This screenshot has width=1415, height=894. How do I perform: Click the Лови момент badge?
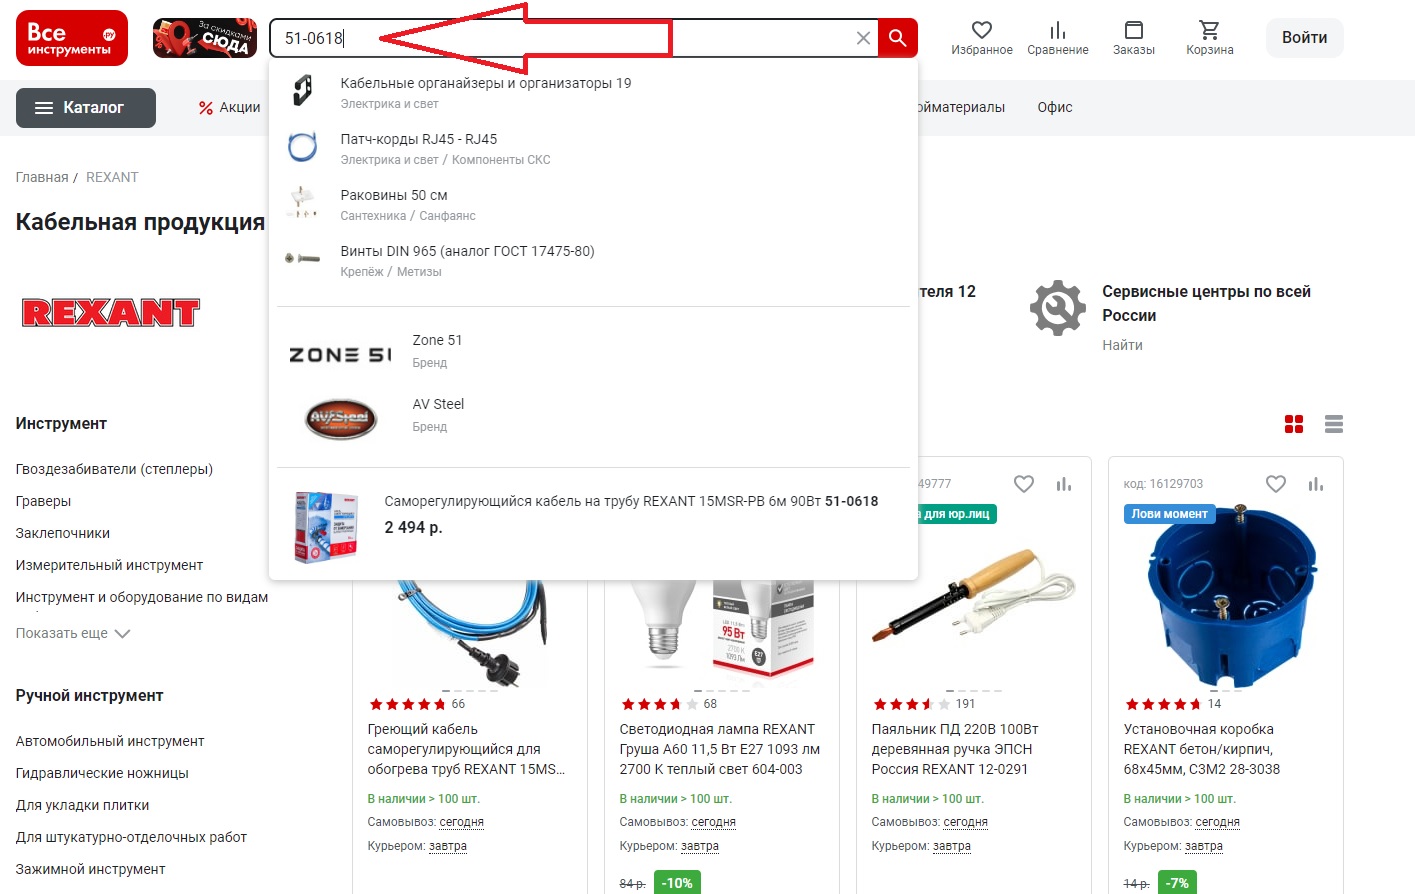tap(1169, 514)
